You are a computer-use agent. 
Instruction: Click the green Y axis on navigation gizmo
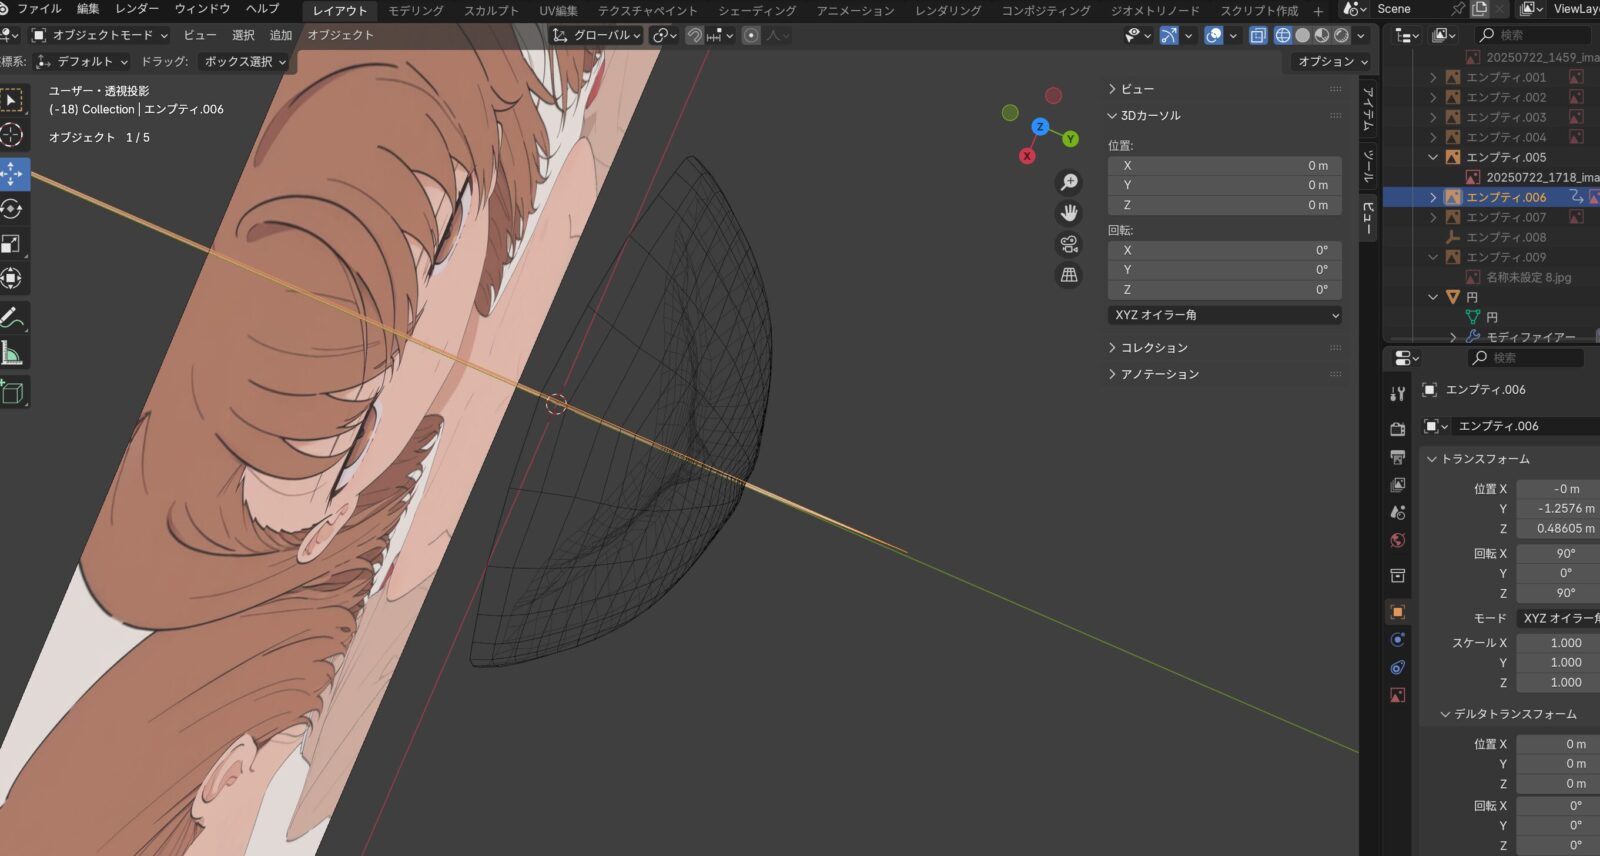click(x=1070, y=139)
